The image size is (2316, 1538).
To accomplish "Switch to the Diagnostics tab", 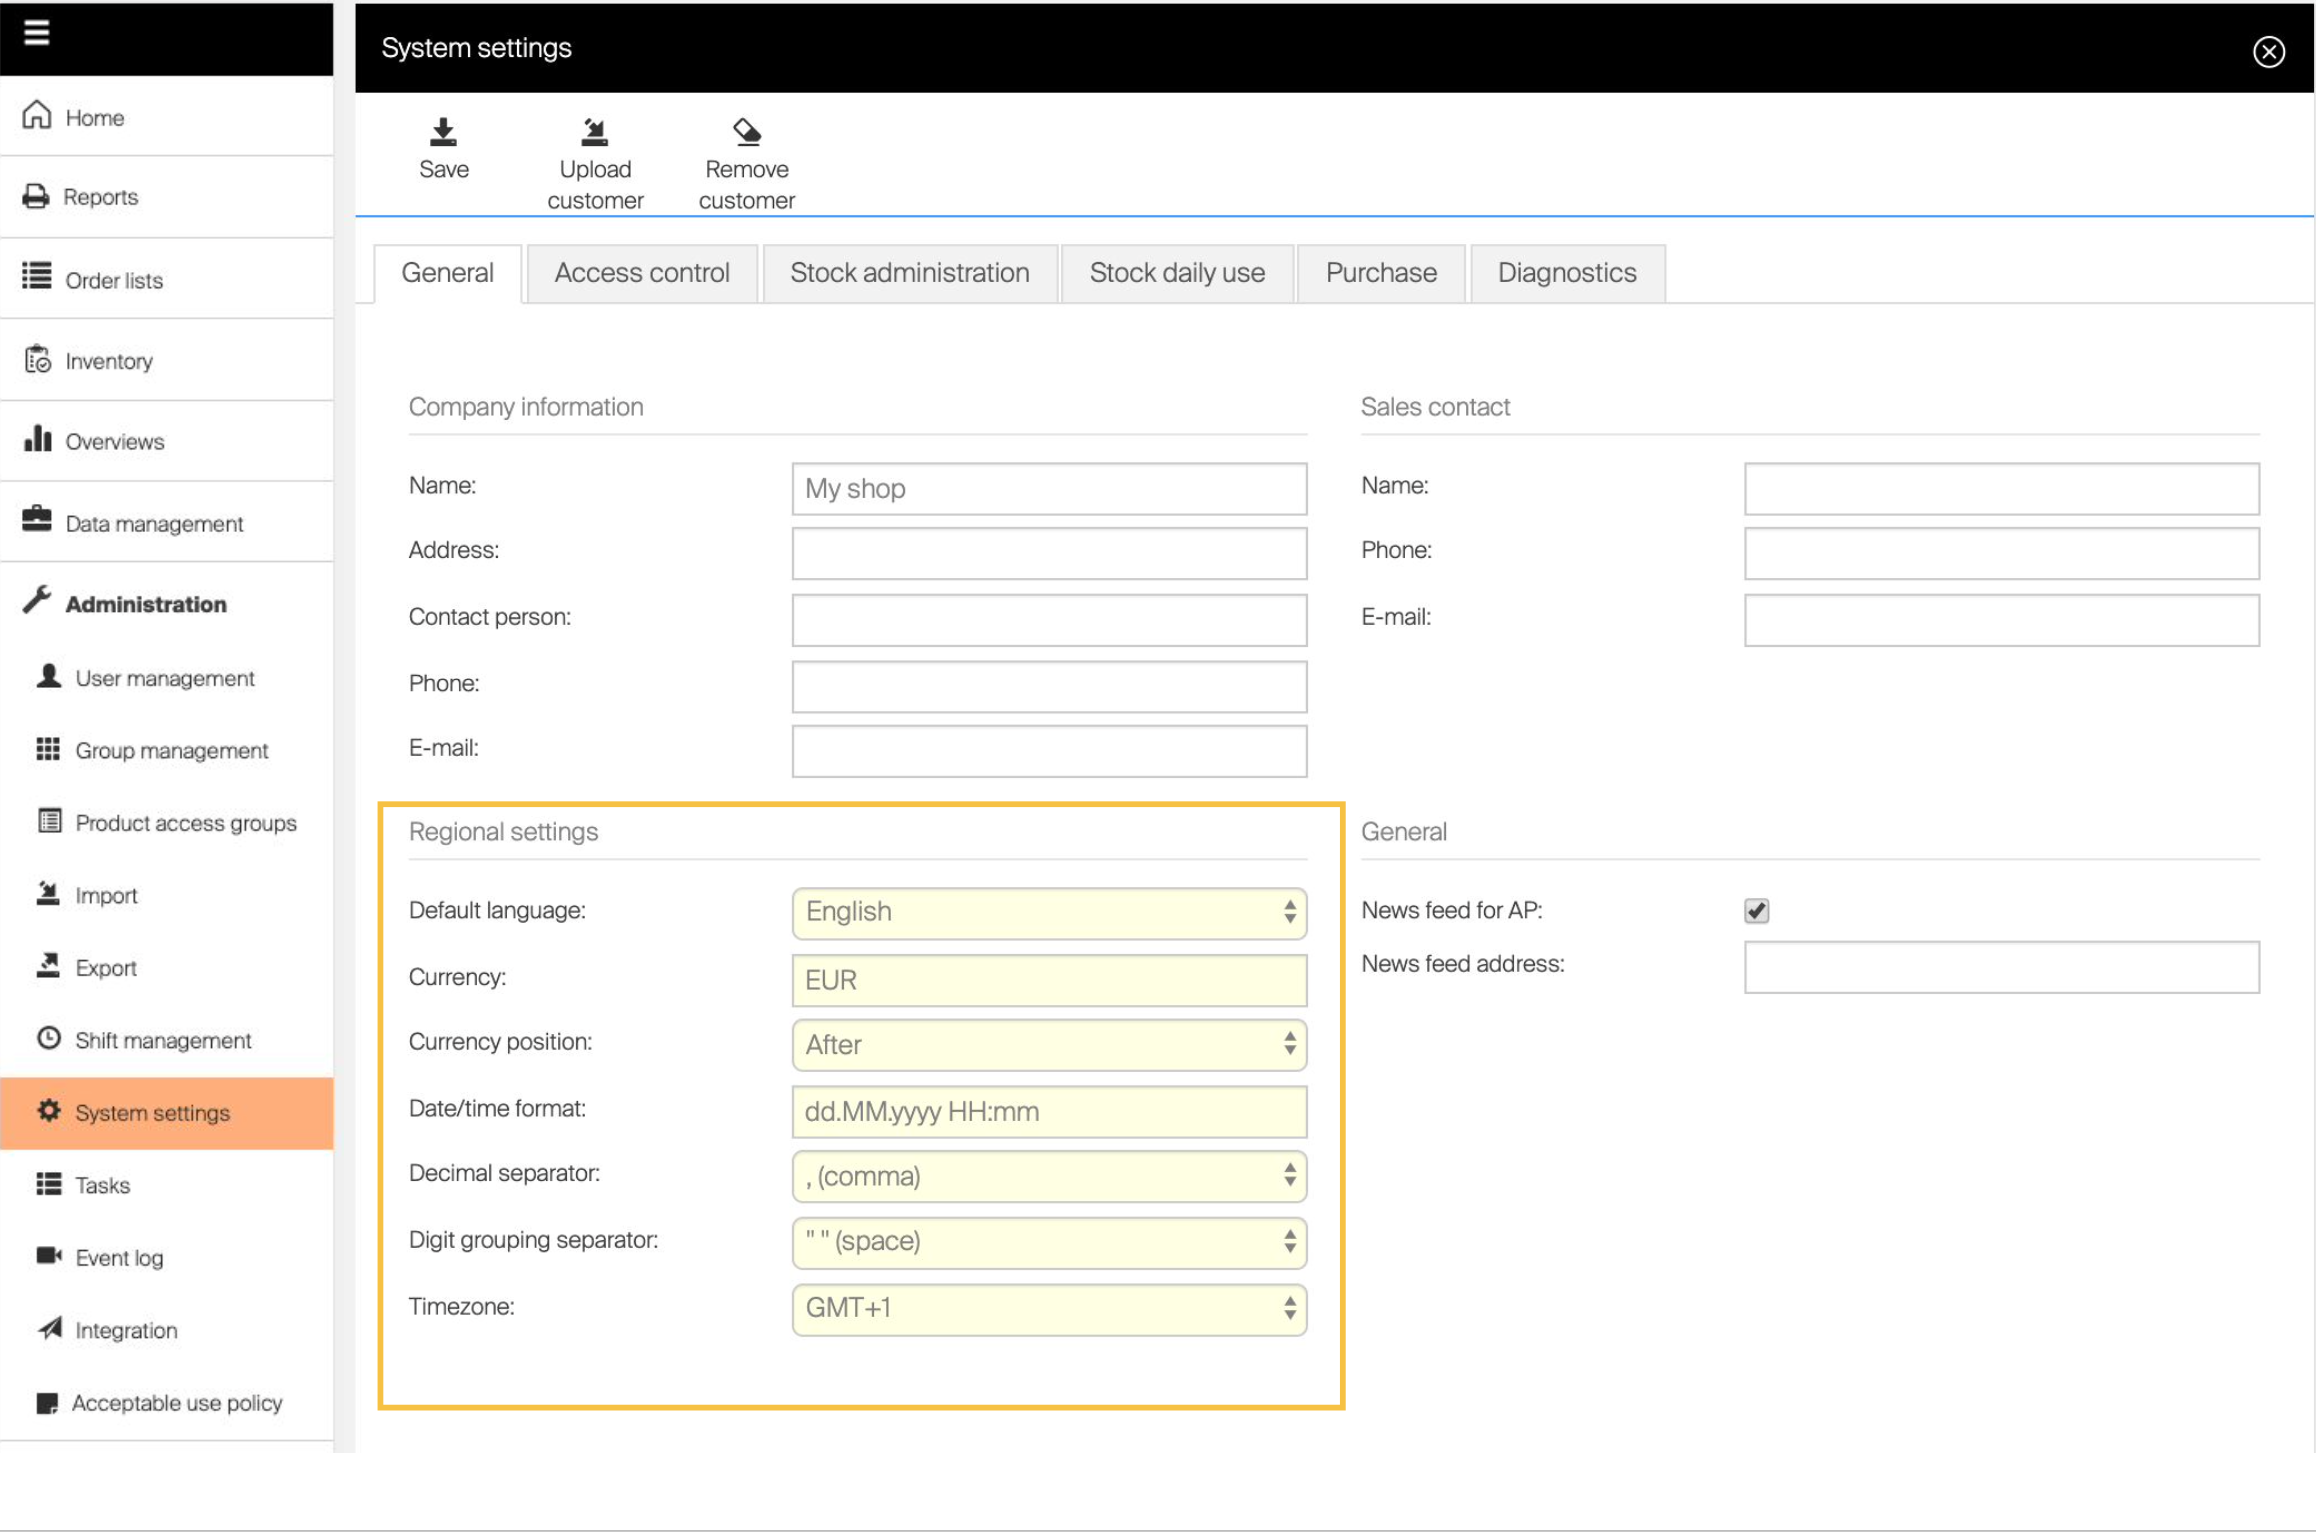I will 1567,273.
